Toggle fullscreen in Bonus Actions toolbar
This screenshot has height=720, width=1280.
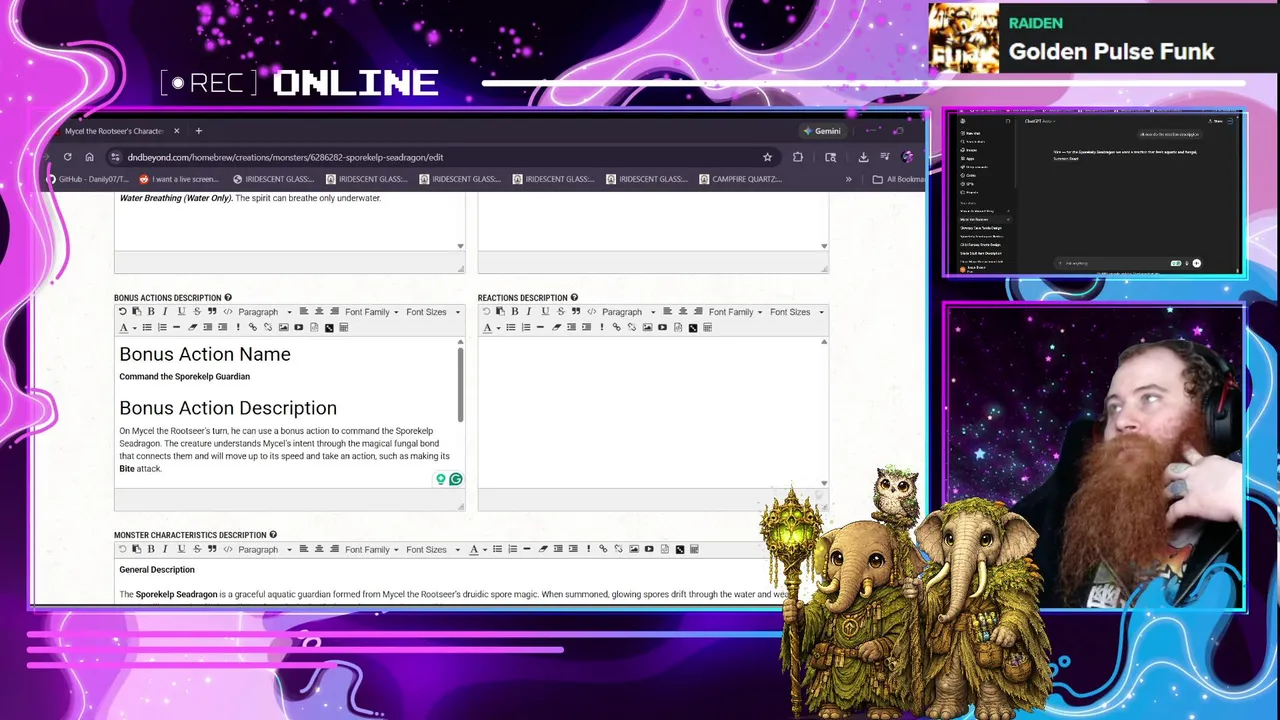[x=329, y=328]
